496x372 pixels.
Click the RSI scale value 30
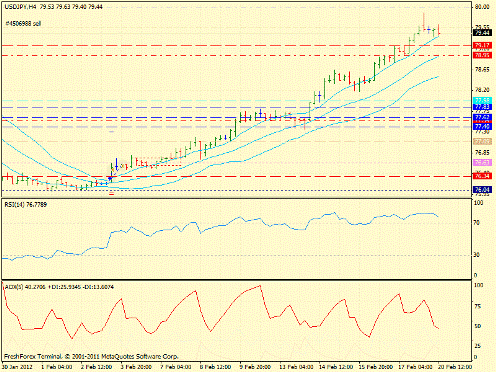[477, 255]
